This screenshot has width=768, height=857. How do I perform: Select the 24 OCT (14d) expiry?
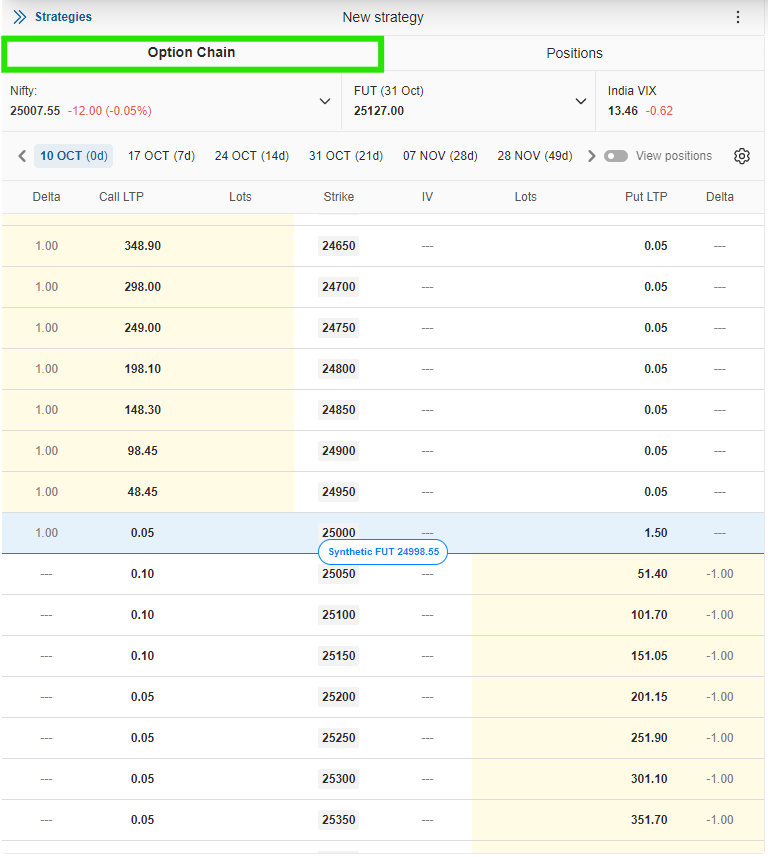coord(251,156)
